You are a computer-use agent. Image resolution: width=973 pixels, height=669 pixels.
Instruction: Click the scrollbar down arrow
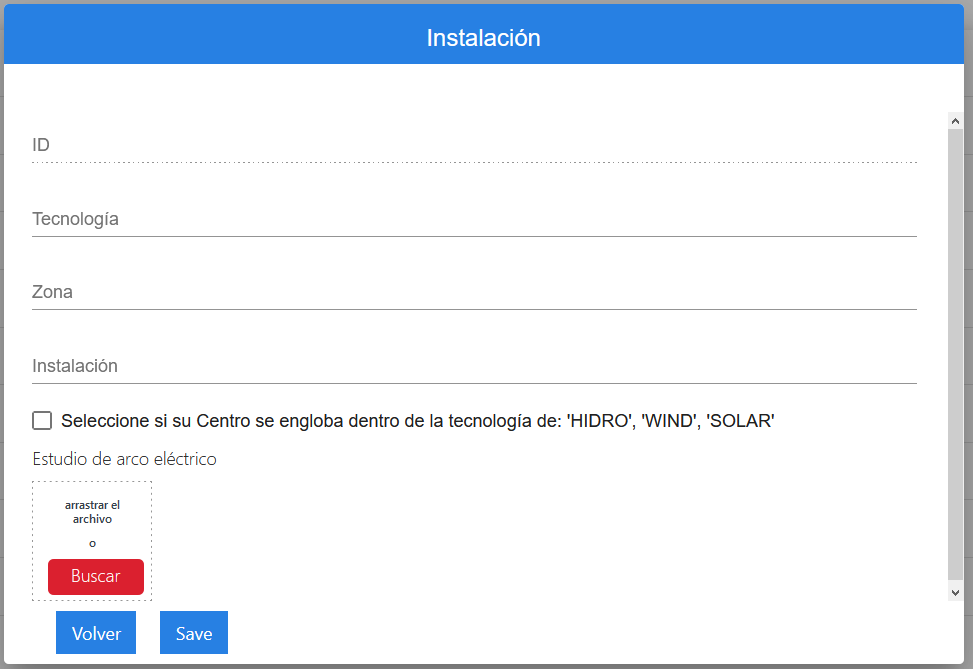pyautogui.click(x=955, y=592)
